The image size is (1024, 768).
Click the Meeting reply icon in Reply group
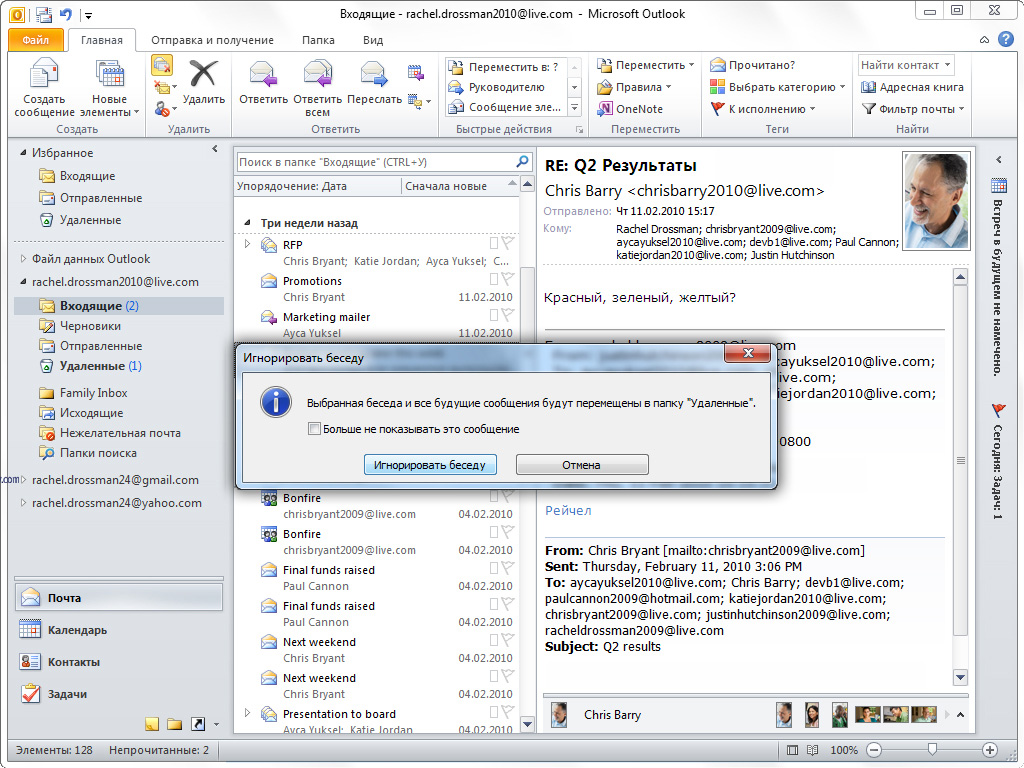tap(415, 72)
